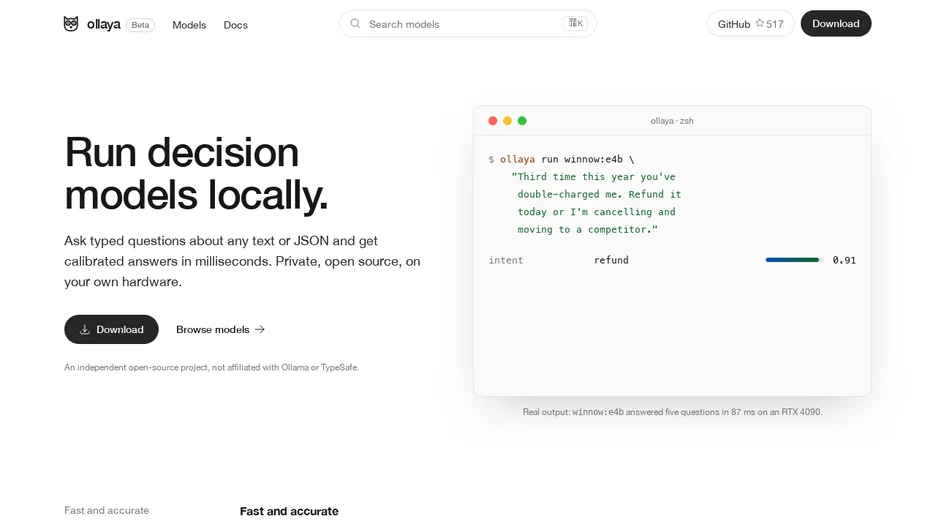Open the Models nav item
The width and height of the screenshot is (936, 527).
click(189, 25)
